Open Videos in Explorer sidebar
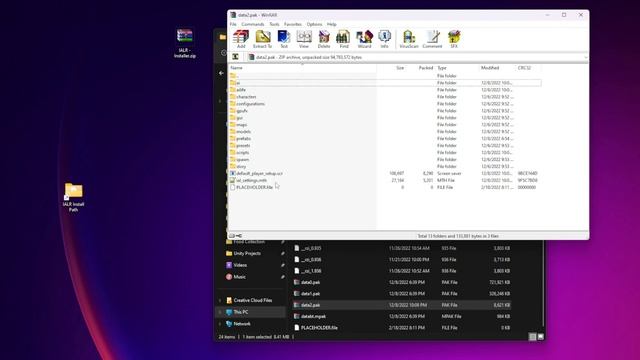The image size is (640, 360). click(240, 265)
